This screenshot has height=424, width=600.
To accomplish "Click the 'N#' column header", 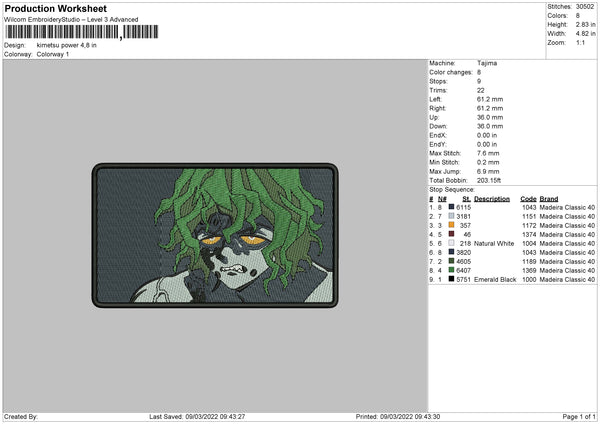I will [442, 199].
